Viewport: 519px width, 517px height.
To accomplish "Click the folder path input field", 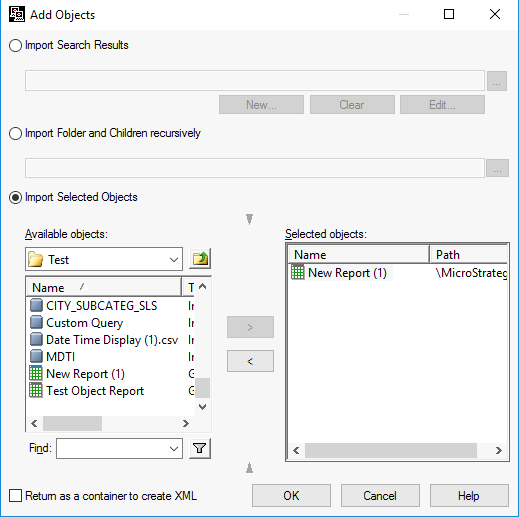I will tap(255, 168).
